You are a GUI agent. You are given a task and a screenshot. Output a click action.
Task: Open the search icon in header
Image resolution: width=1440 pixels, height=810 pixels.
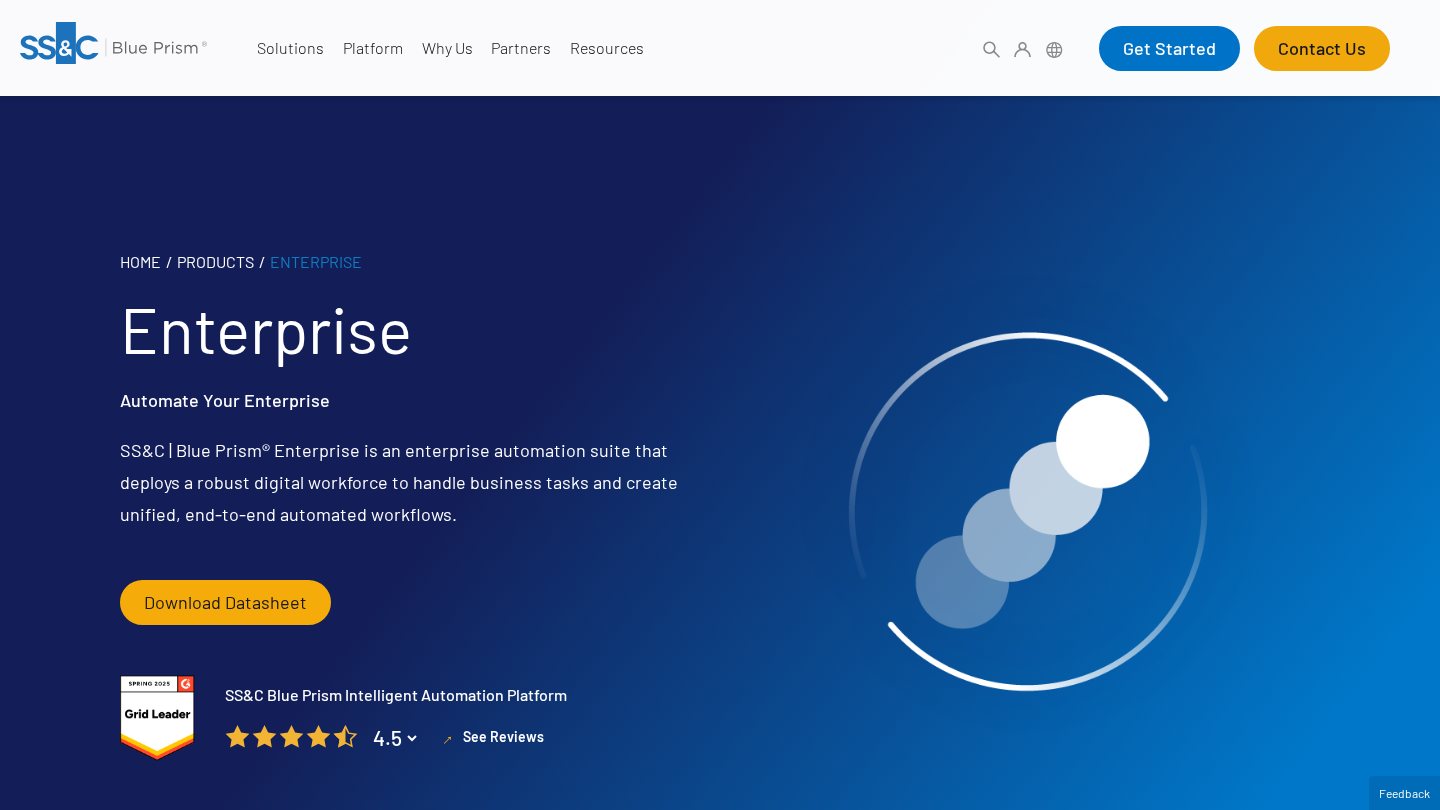991,49
